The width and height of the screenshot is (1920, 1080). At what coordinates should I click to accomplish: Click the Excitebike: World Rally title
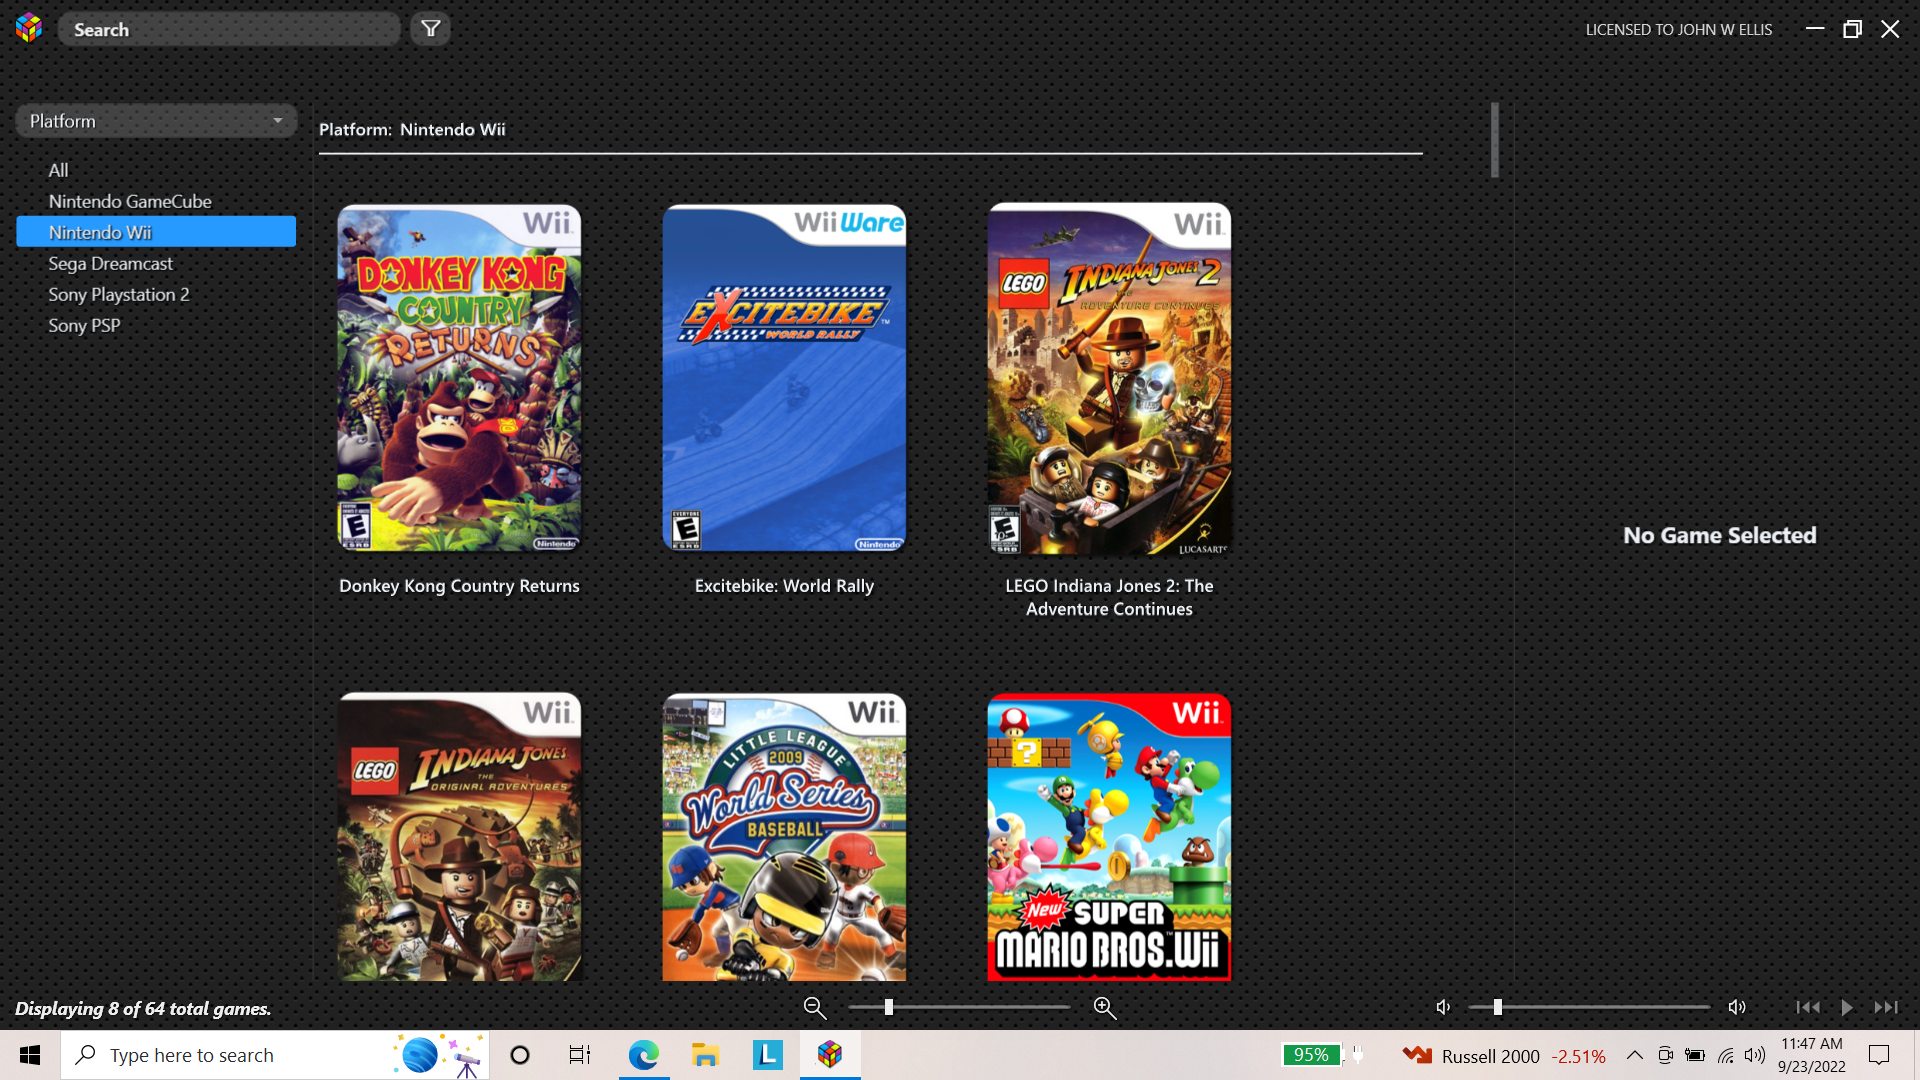[x=784, y=586]
